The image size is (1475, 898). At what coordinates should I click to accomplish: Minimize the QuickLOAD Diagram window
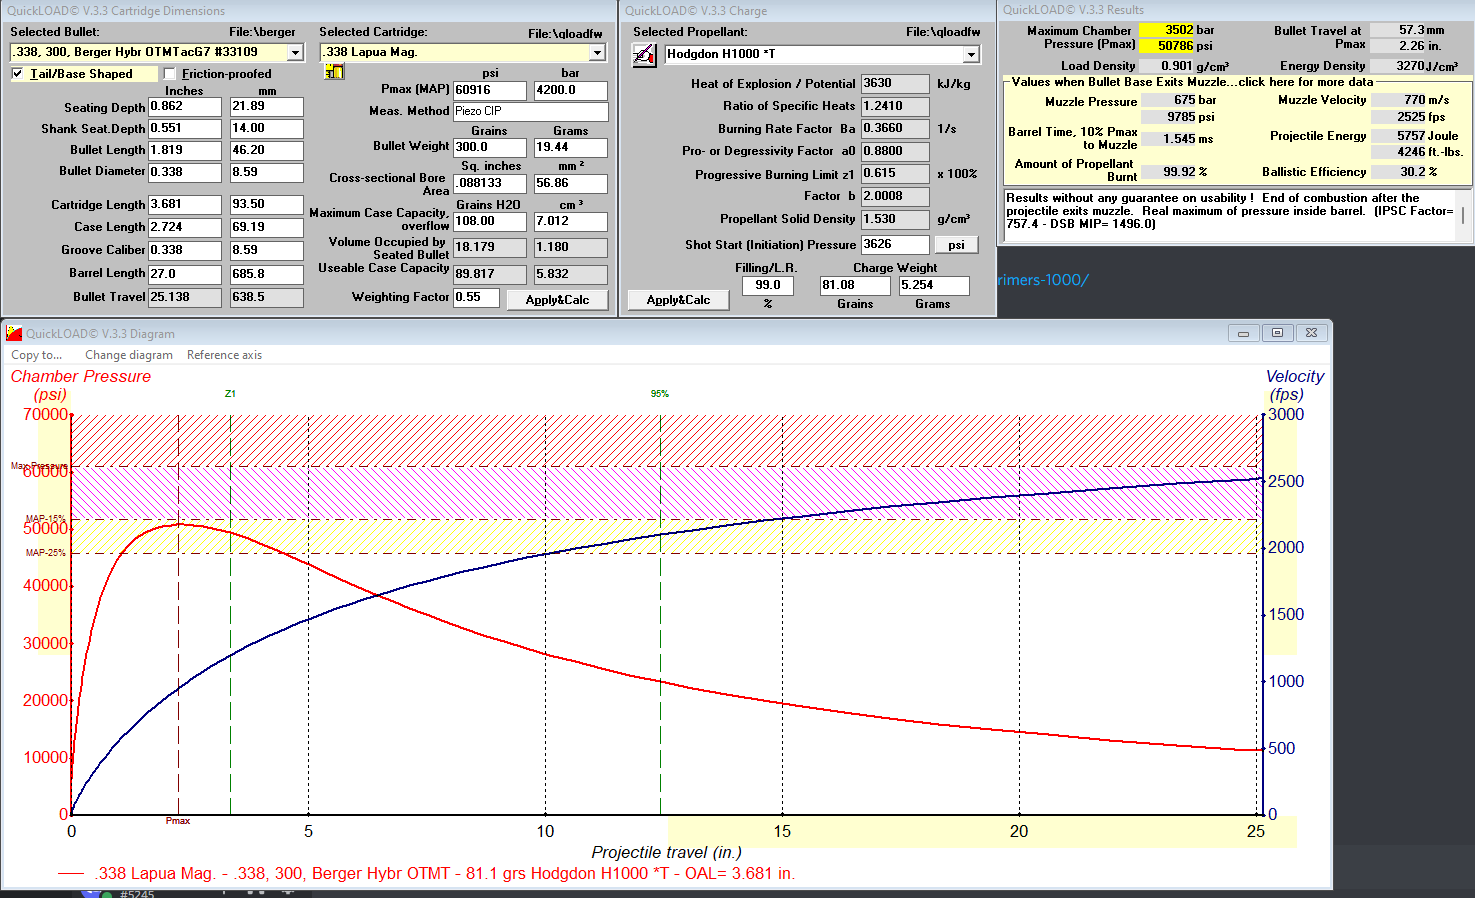1243,333
